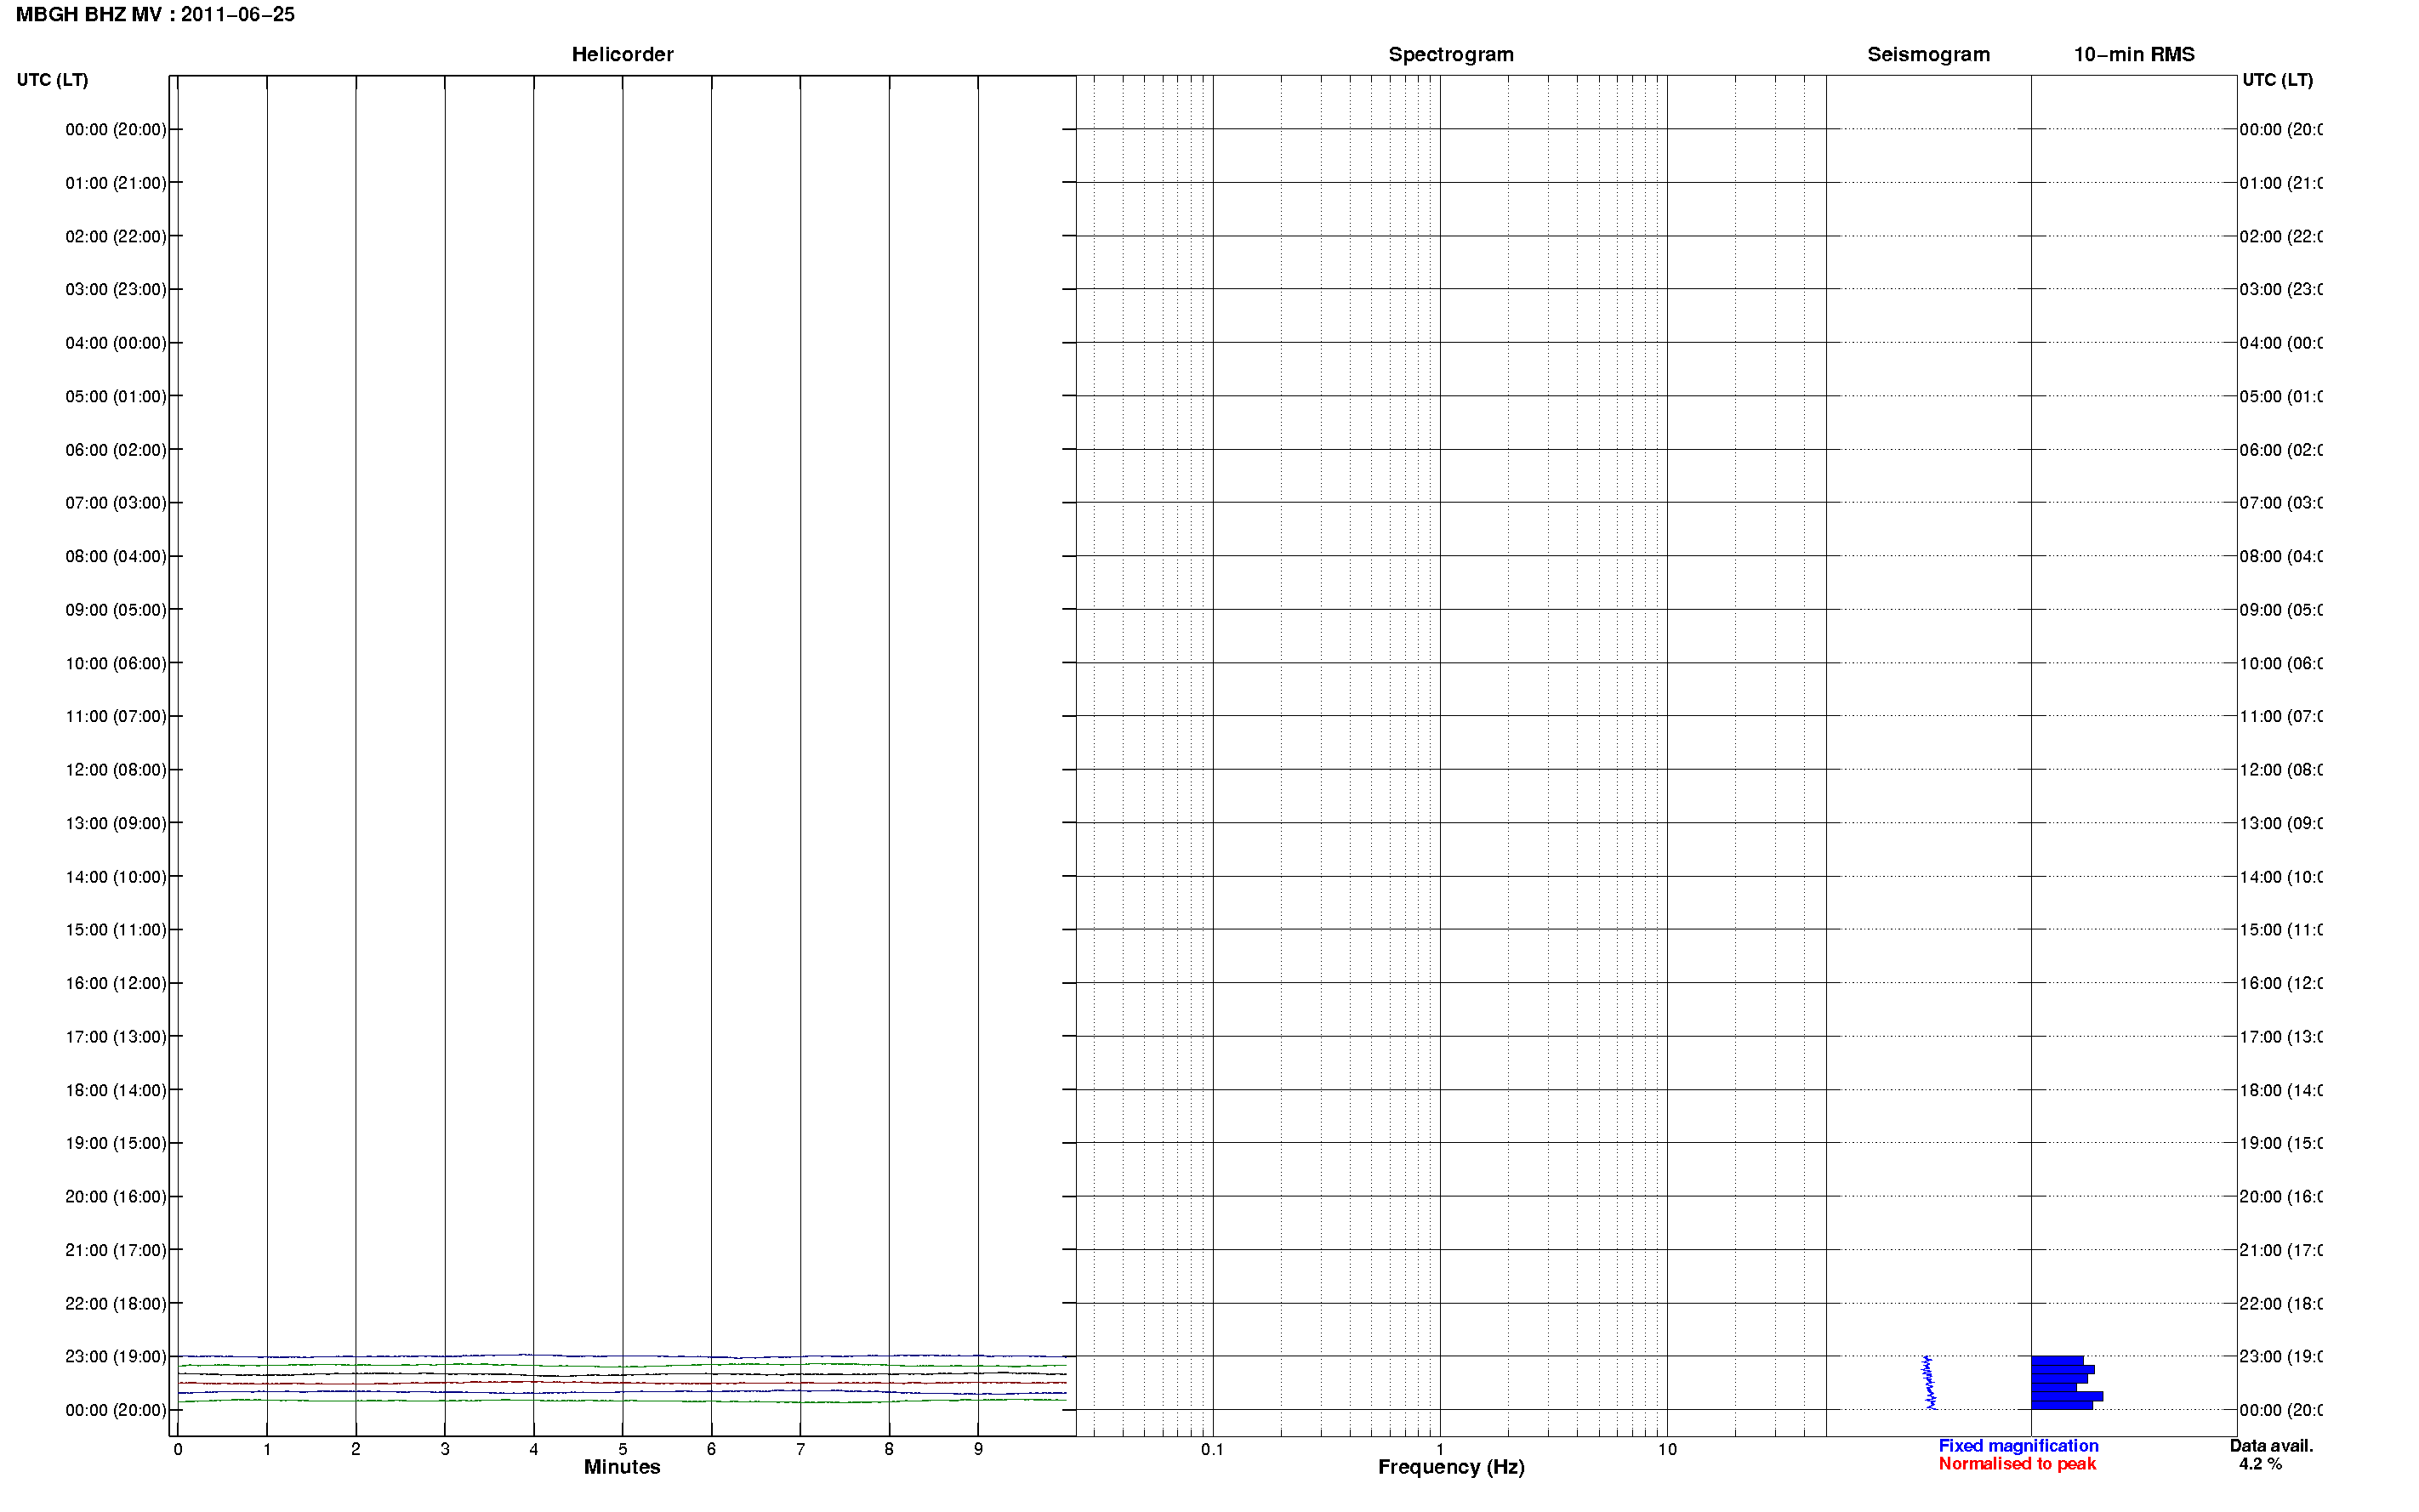Screen dimensions: 2419x1512
Task: Click the left "07:00 (03:00)" time label
Action: [x=116, y=503]
